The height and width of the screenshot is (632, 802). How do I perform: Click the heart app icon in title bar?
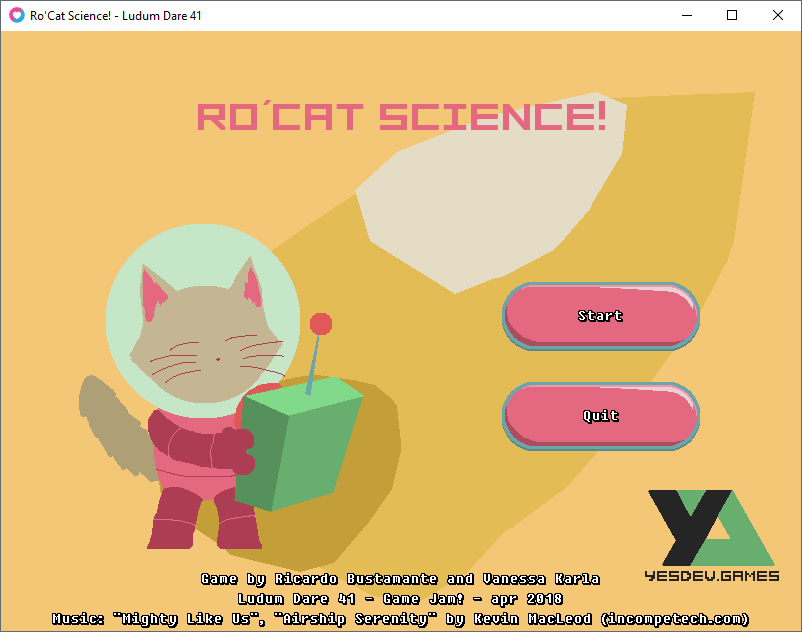[17, 15]
